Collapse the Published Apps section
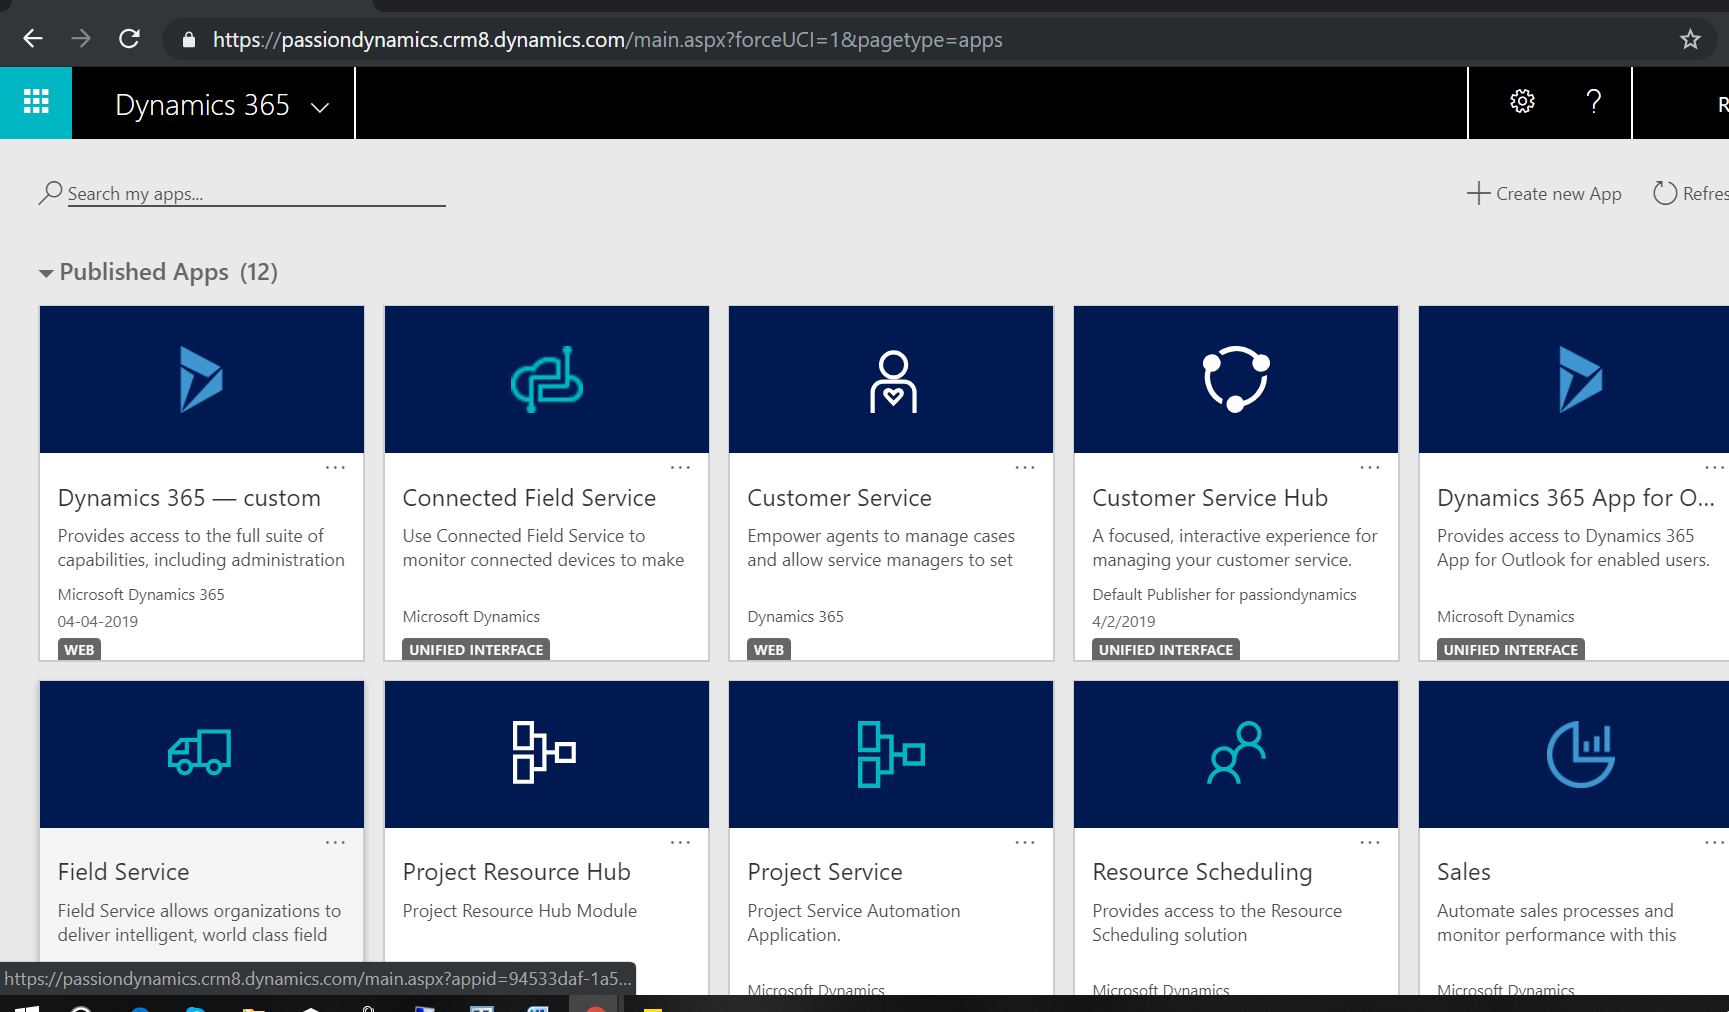Image resolution: width=1729 pixels, height=1012 pixels. [46, 273]
